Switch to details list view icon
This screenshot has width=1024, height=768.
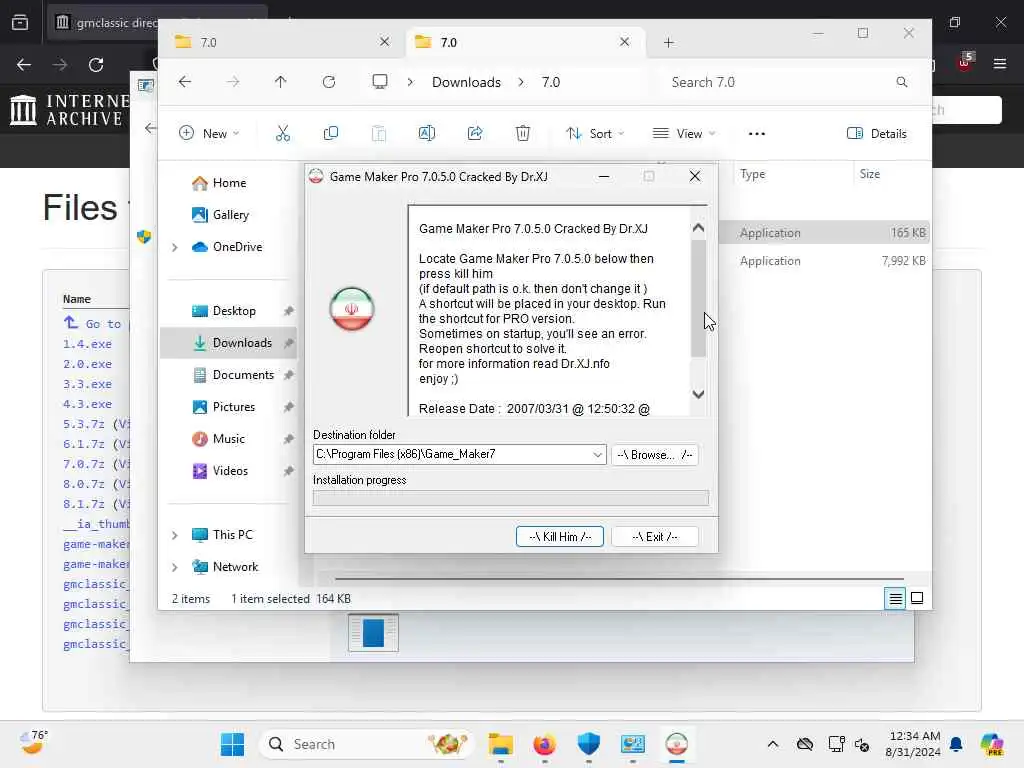click(x=895, y=598)
